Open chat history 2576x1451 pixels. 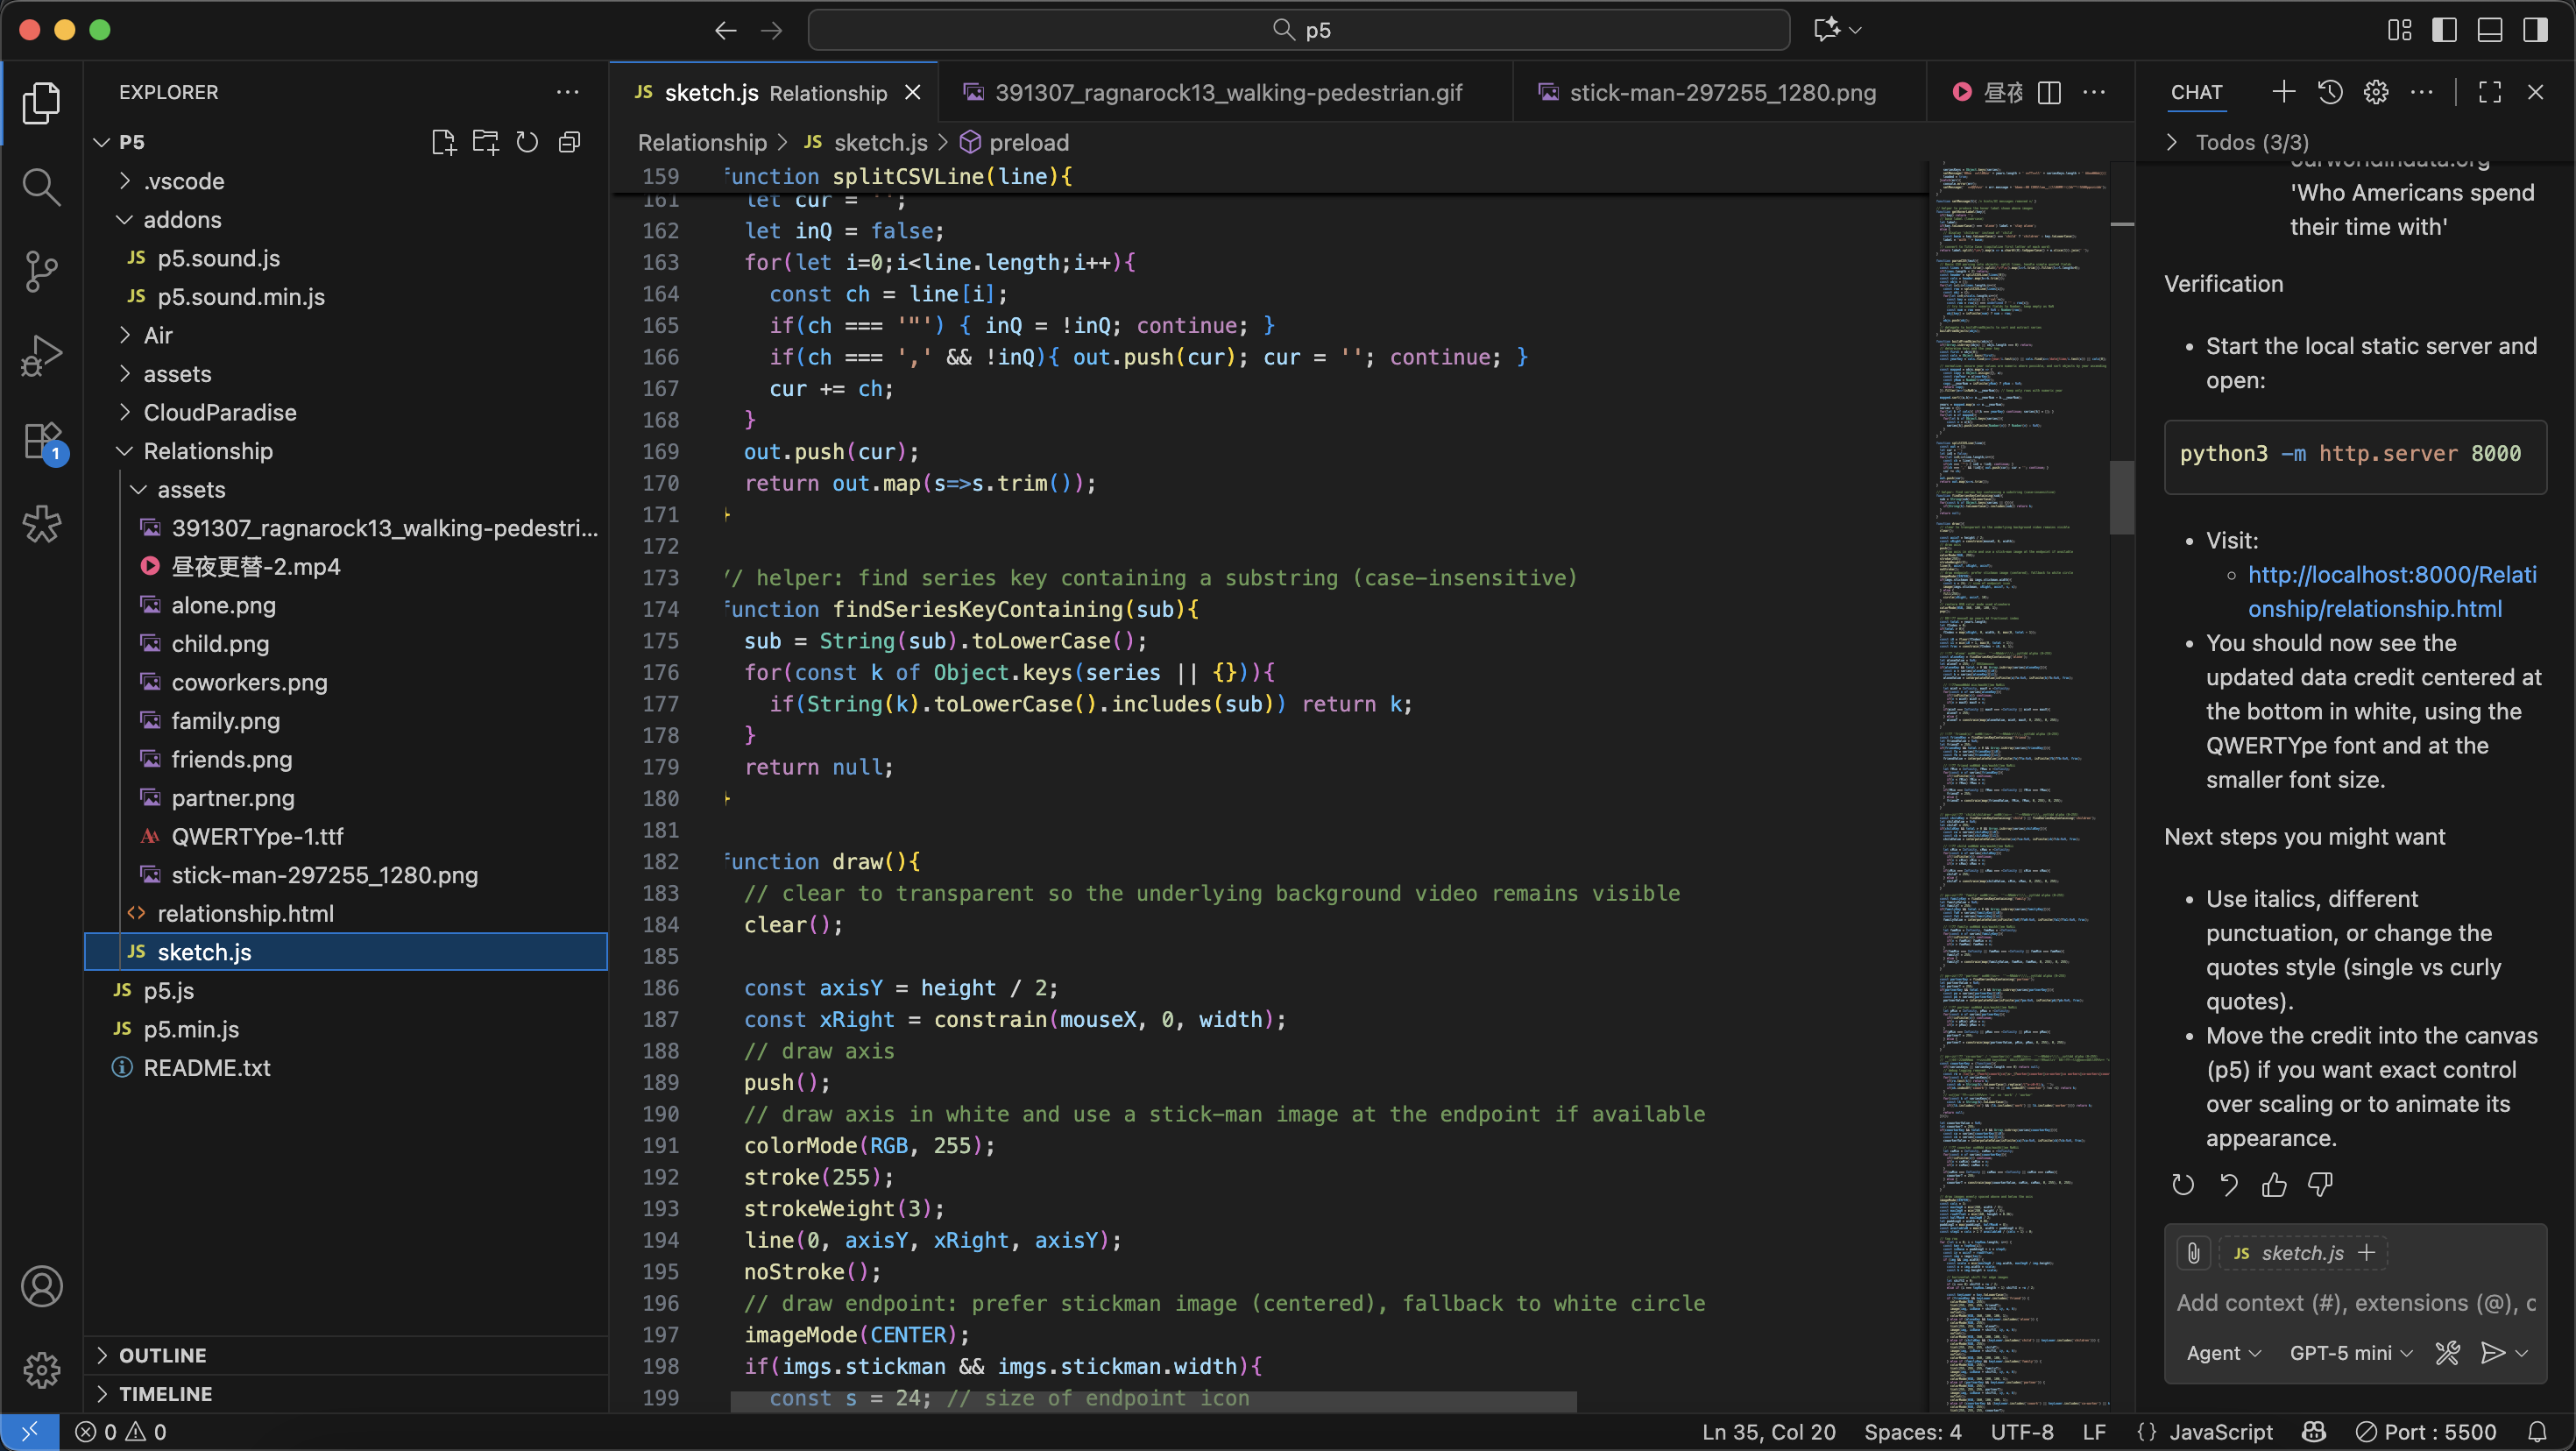click(x=2330, y=91)
